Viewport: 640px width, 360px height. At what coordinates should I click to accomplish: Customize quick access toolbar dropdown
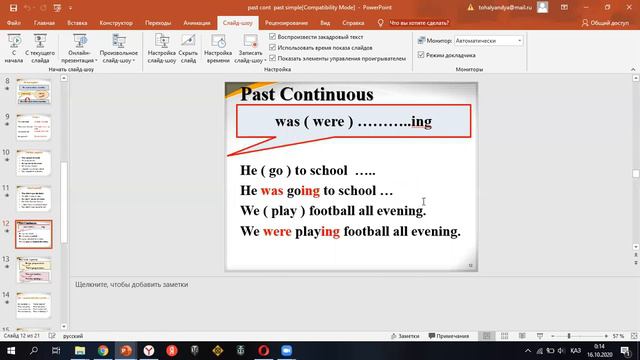(x=71, y=8)
